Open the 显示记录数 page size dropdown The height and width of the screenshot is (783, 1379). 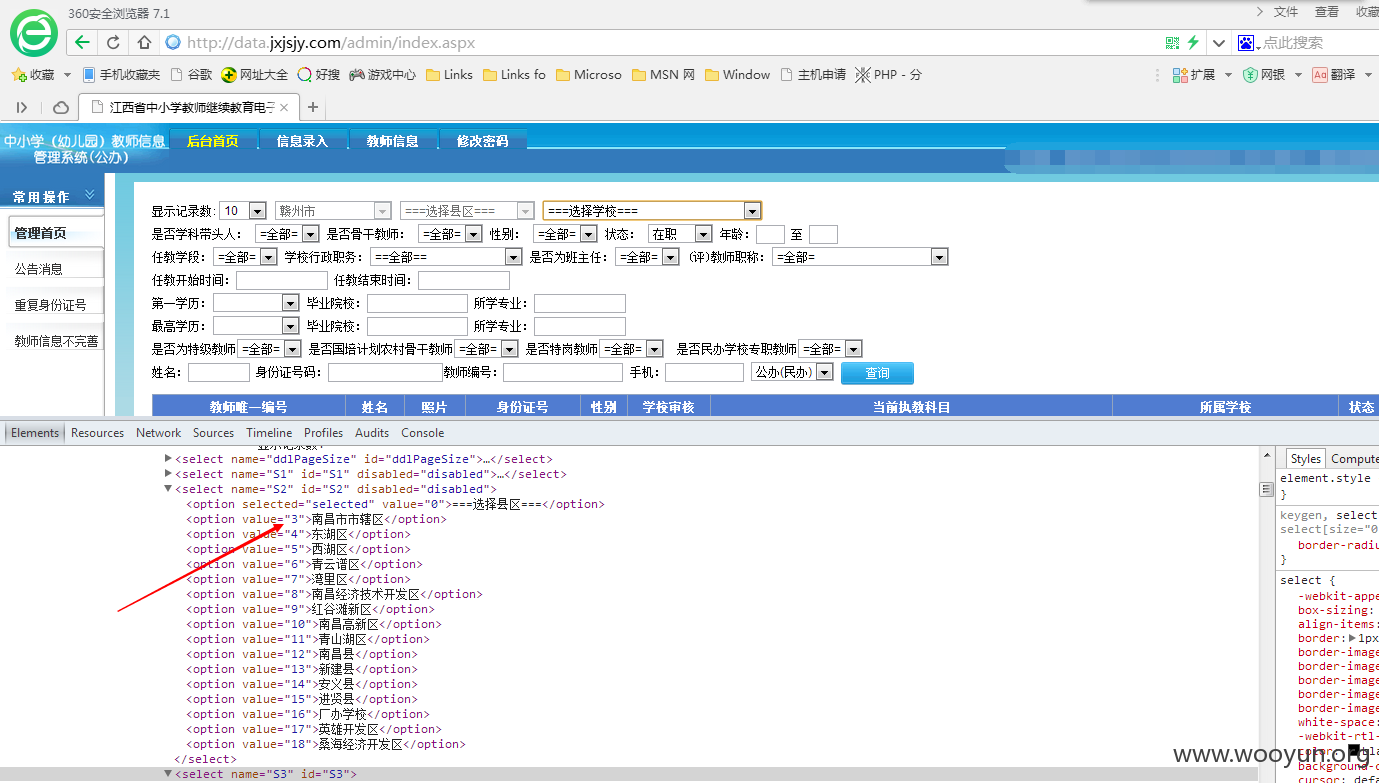[x=243, y=211]
